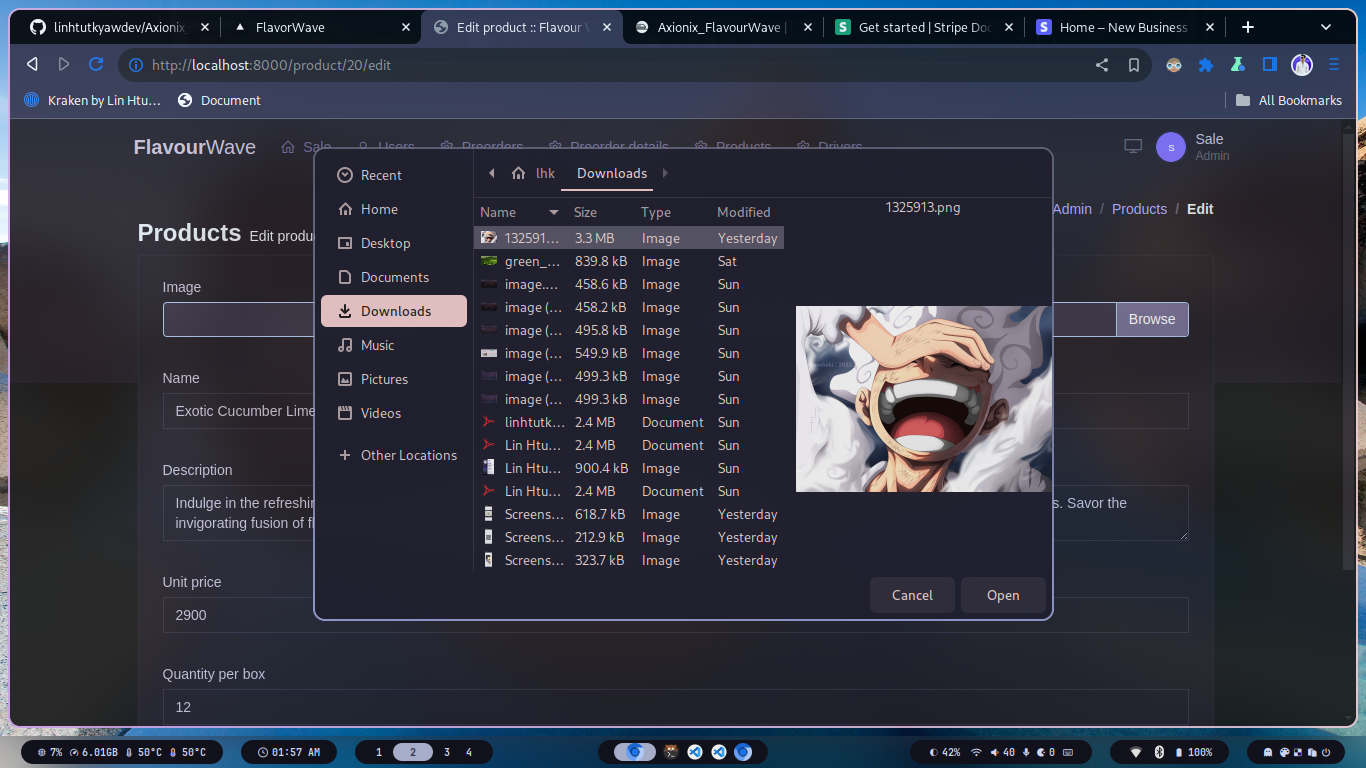
Task: Open Other Locations in file dialog
Action: pyautogui.click(x=394, y=455)
